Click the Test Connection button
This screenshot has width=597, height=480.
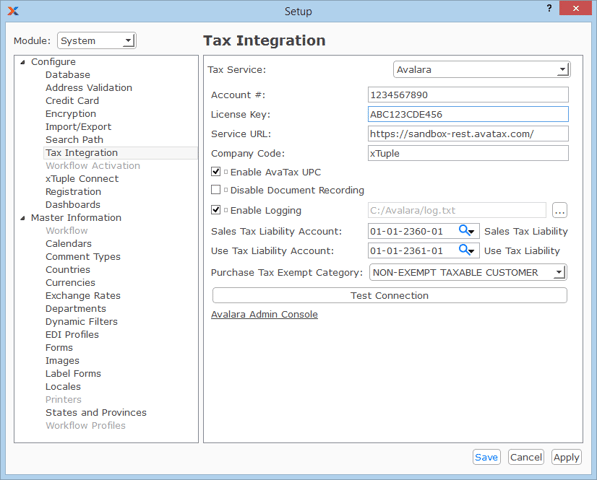389,295
